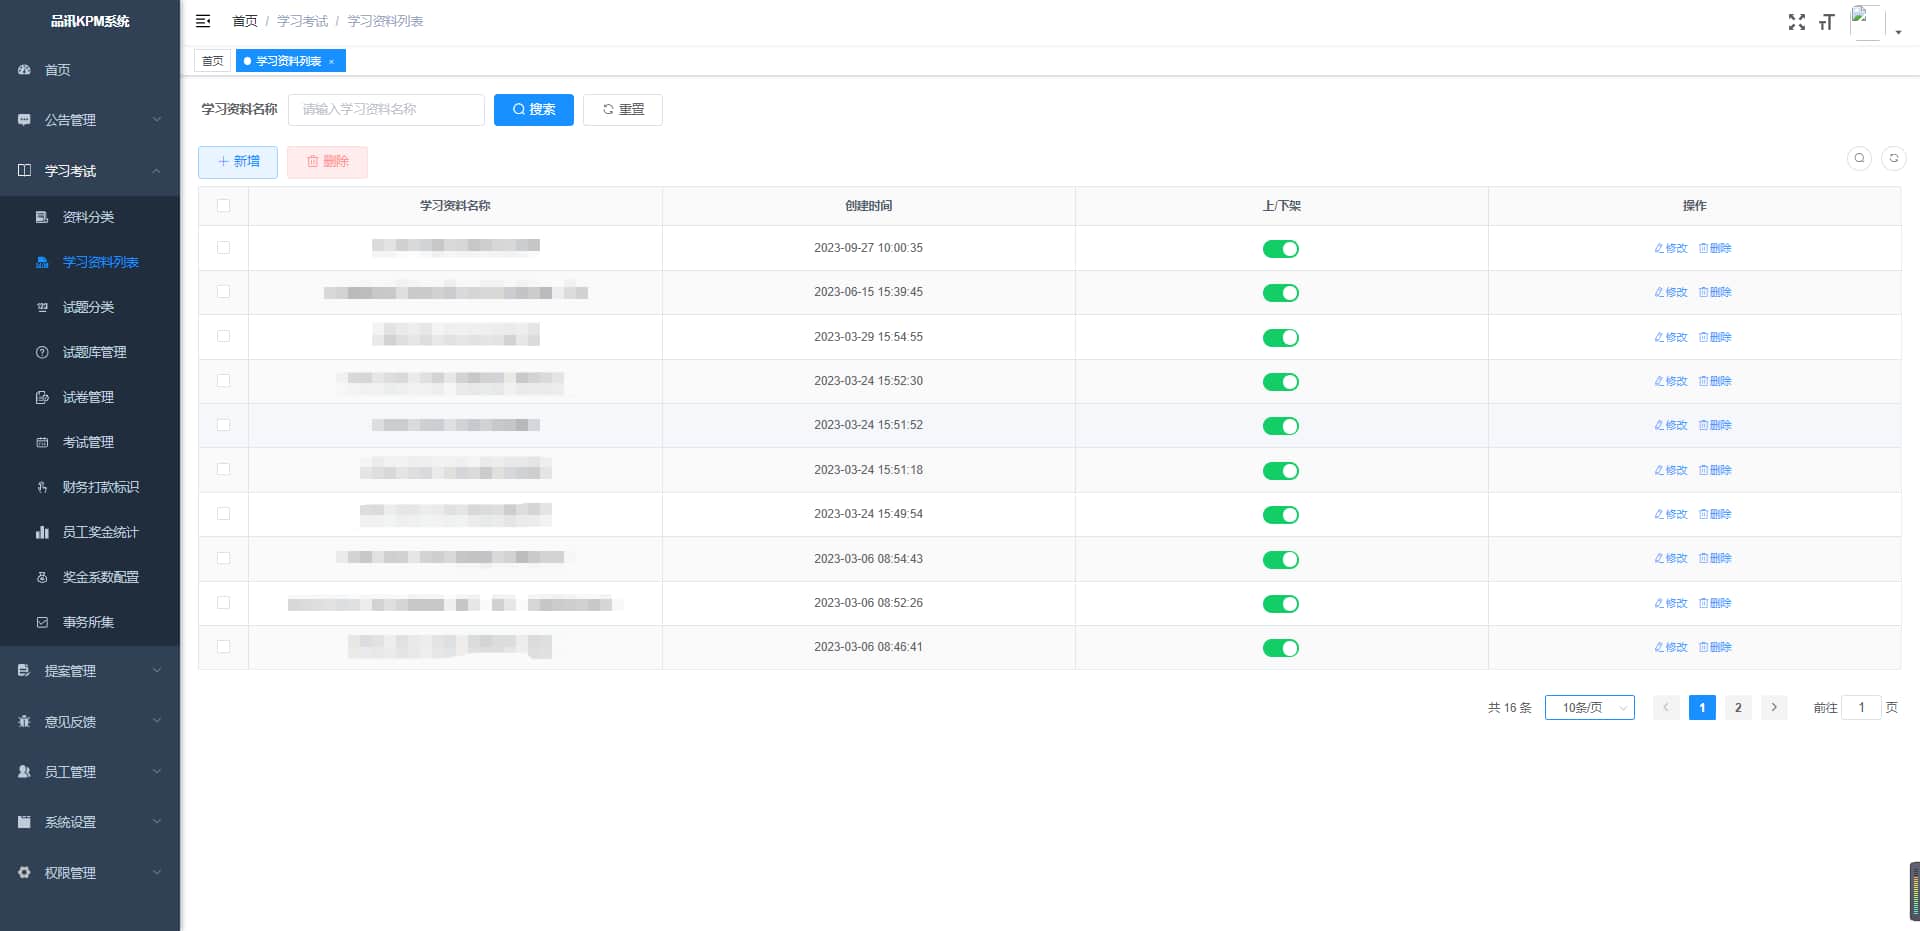Viewport: 1920px width, 931px height.
Task: Open 试题库管理 in the sidebar
Action: pos(90,352)
